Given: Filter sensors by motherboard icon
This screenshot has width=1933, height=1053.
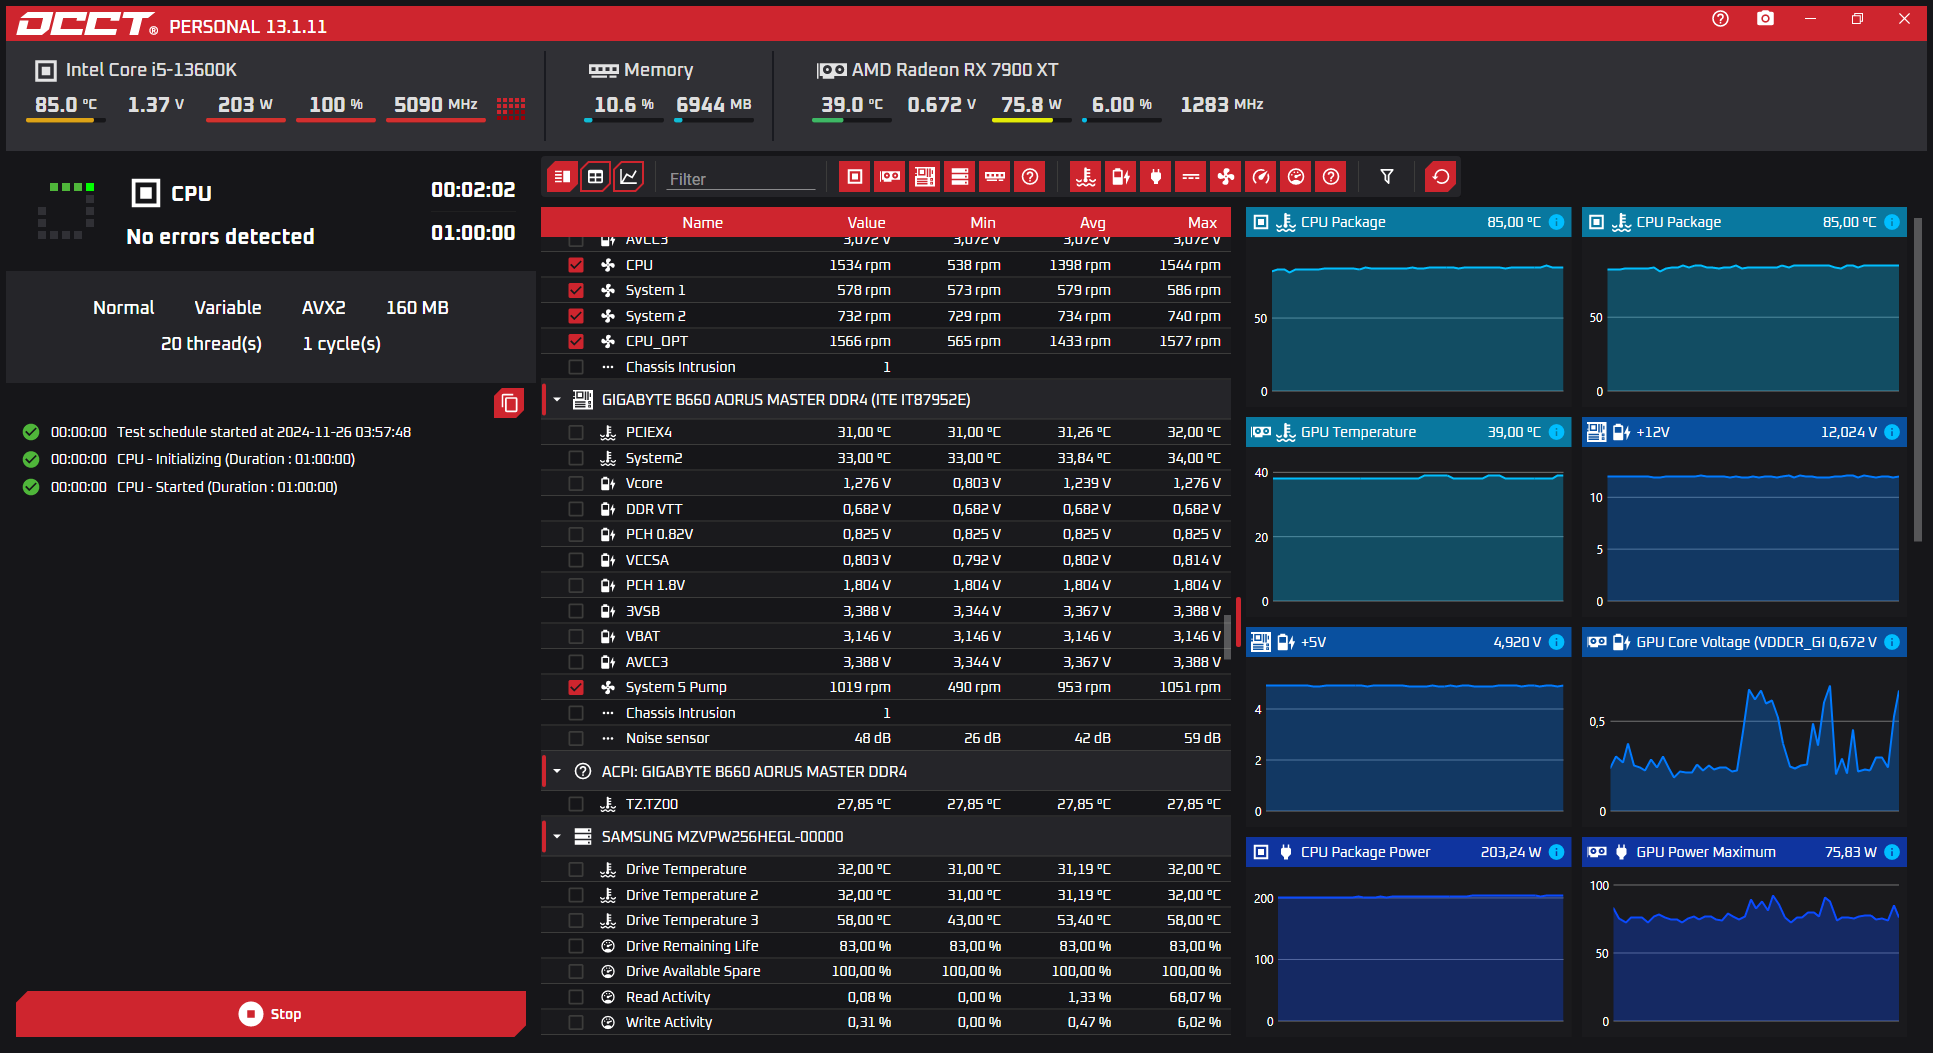Looking at the screenshot, I should (x=925, y=177).
